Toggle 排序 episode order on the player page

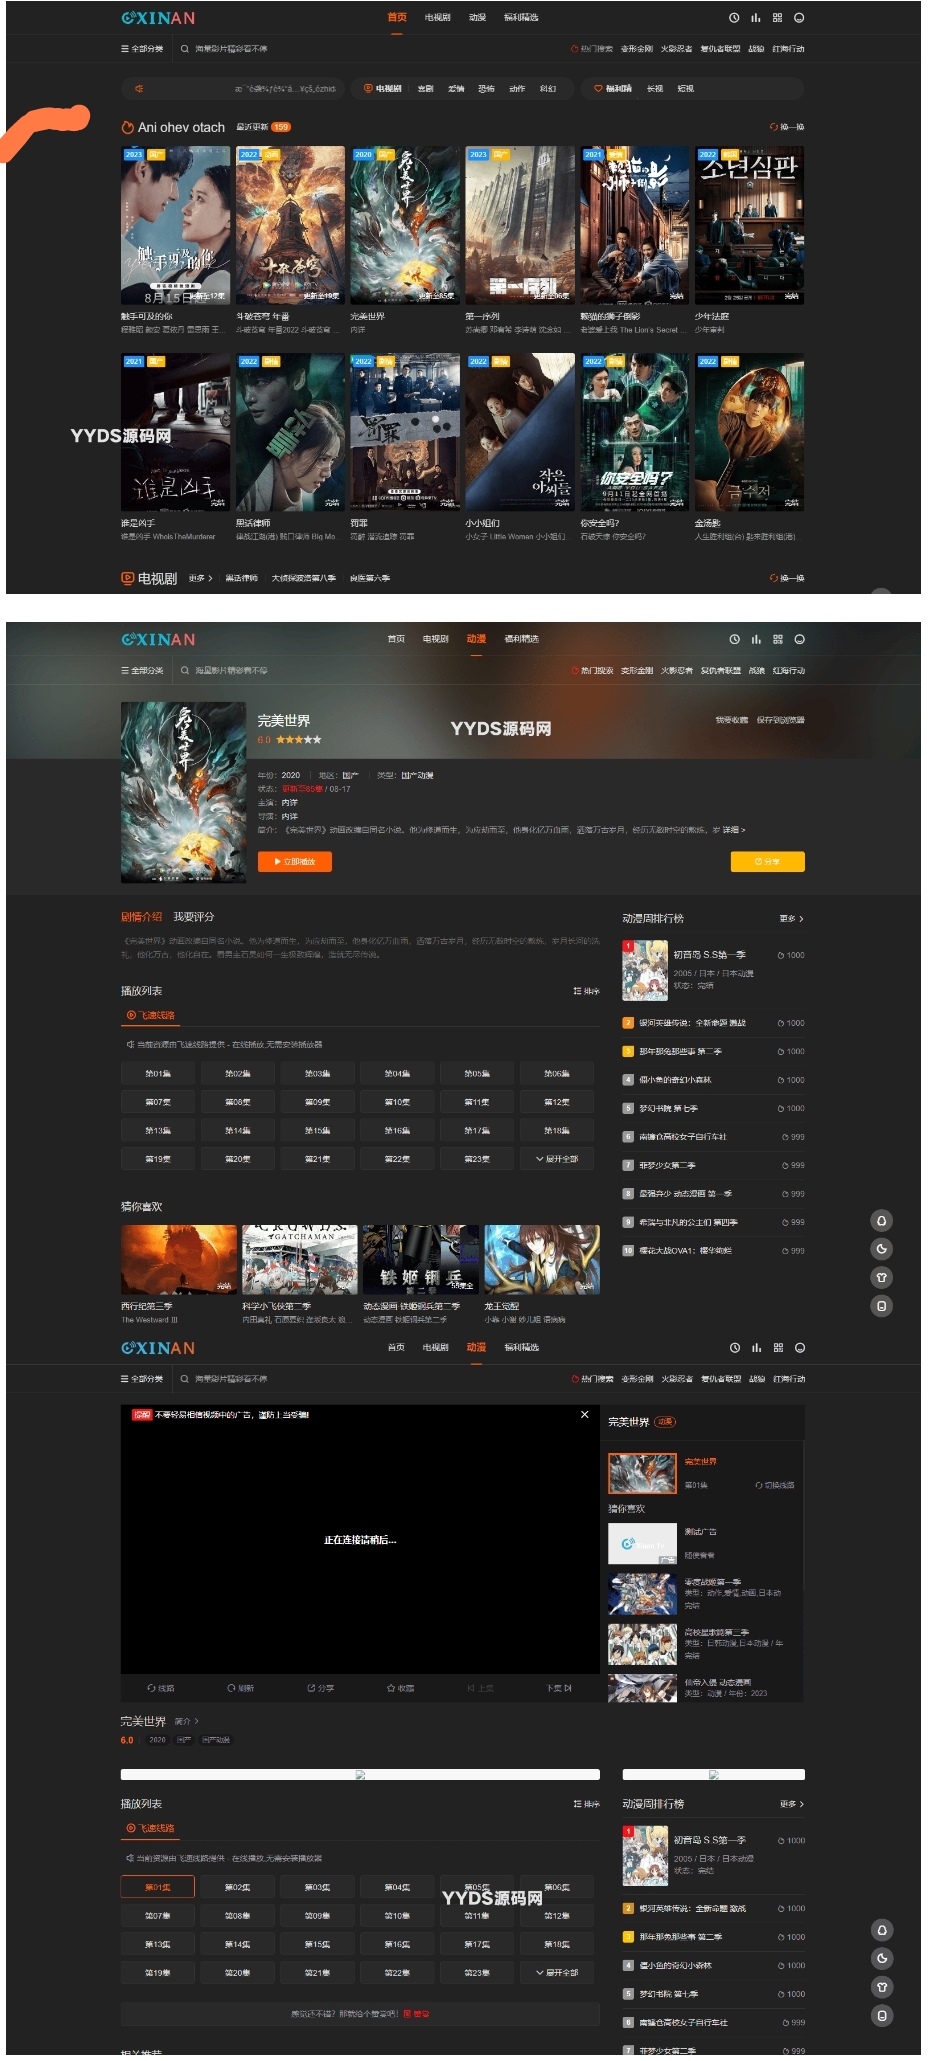pos(587,1804)
